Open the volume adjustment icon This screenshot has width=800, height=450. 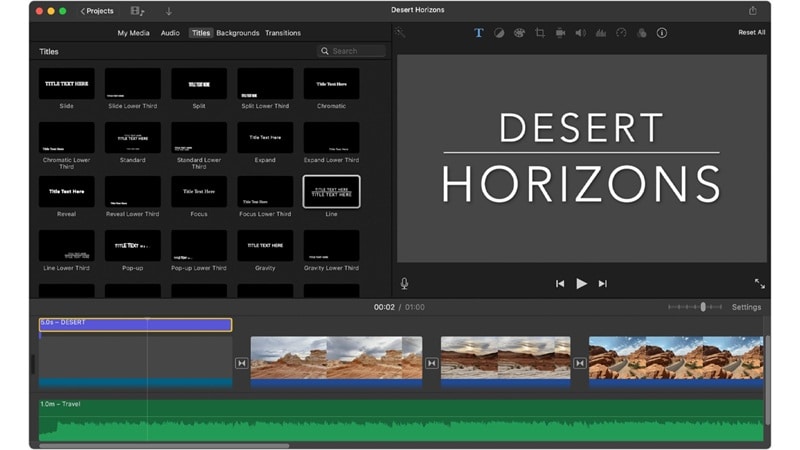pyautogui.click(x=581, y=33)
